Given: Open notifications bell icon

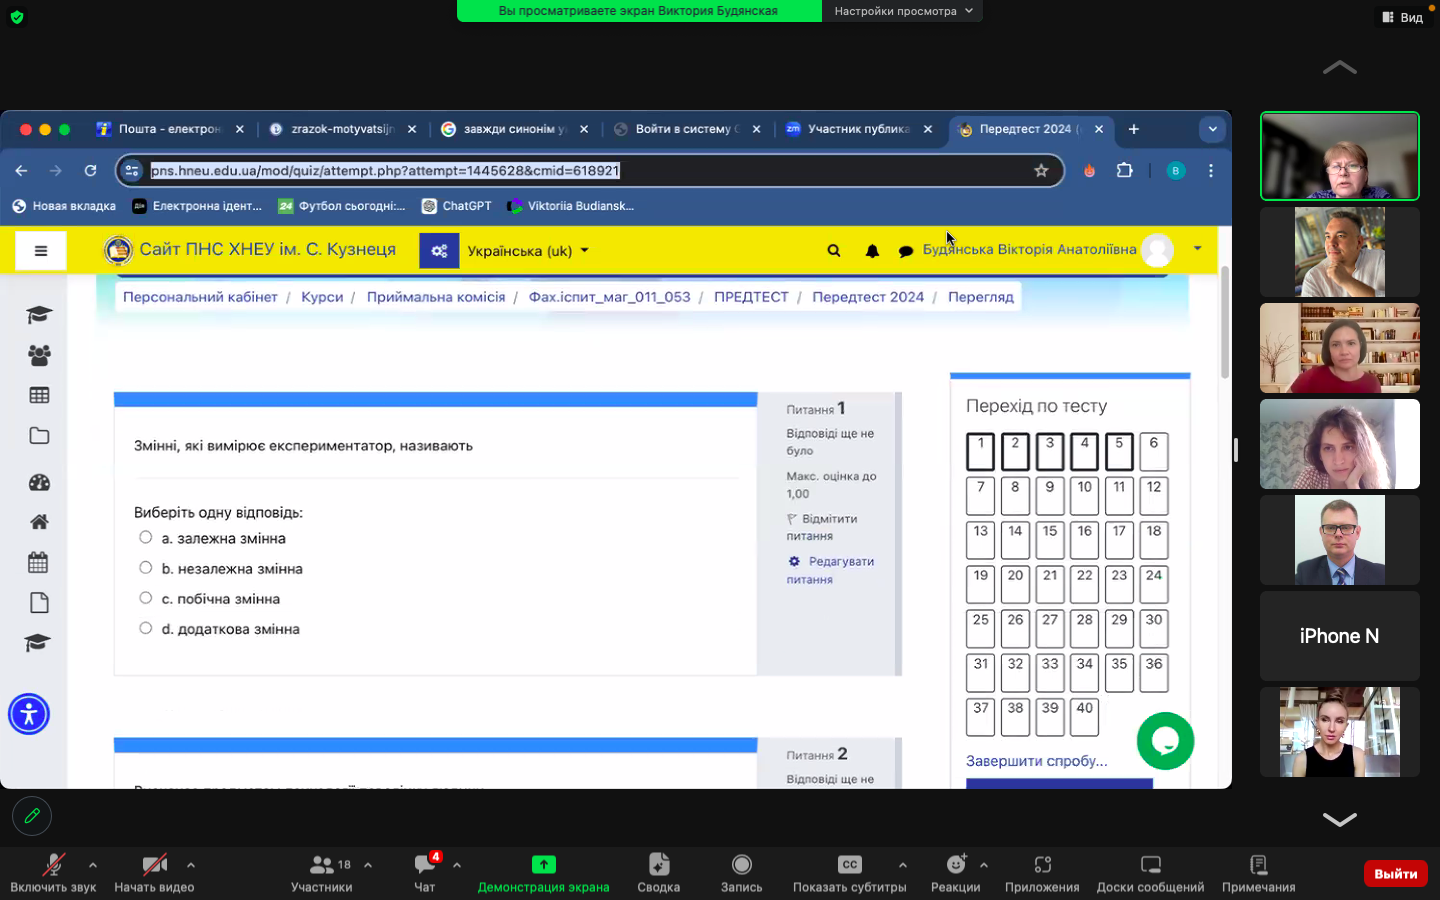Looking at the screenshot, I should pyautogui.click(x=872, y=251).
